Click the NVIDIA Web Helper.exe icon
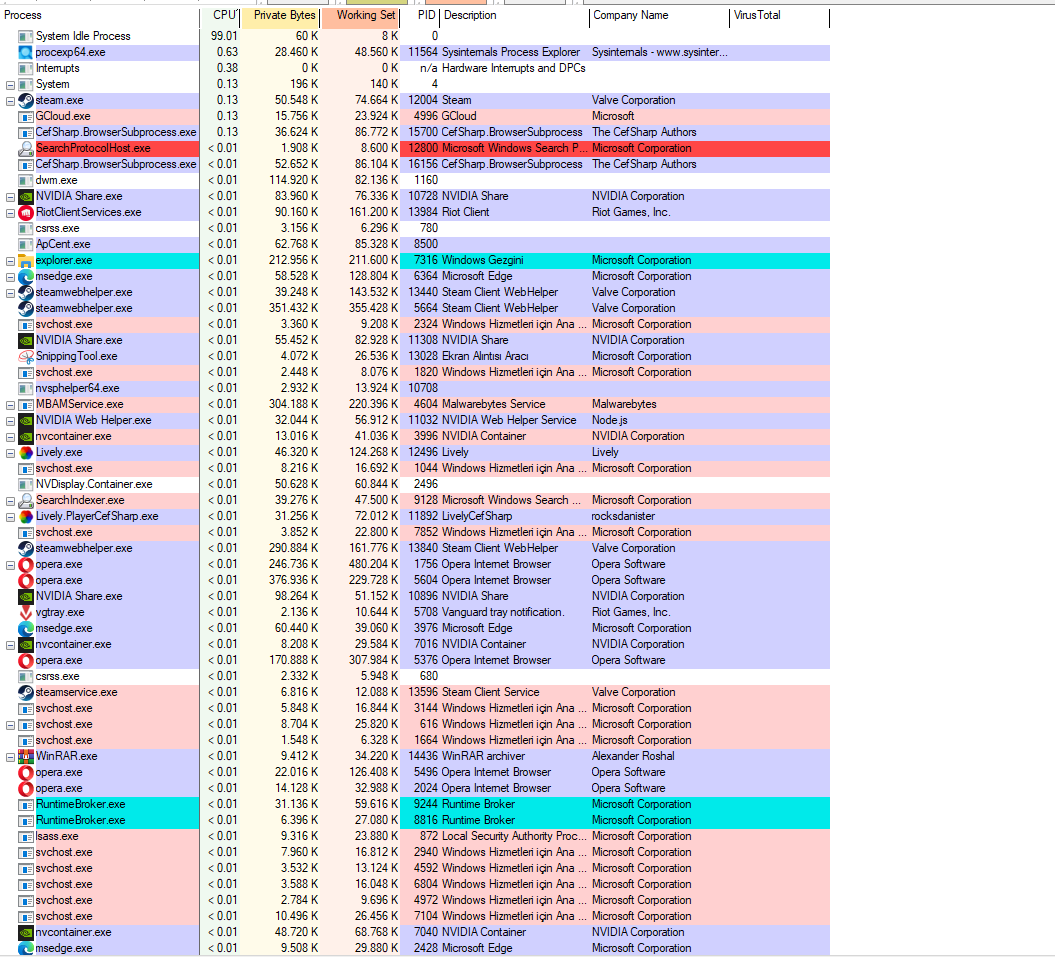The width and height of the screenshot is (1055, 957). click(26, 421)
